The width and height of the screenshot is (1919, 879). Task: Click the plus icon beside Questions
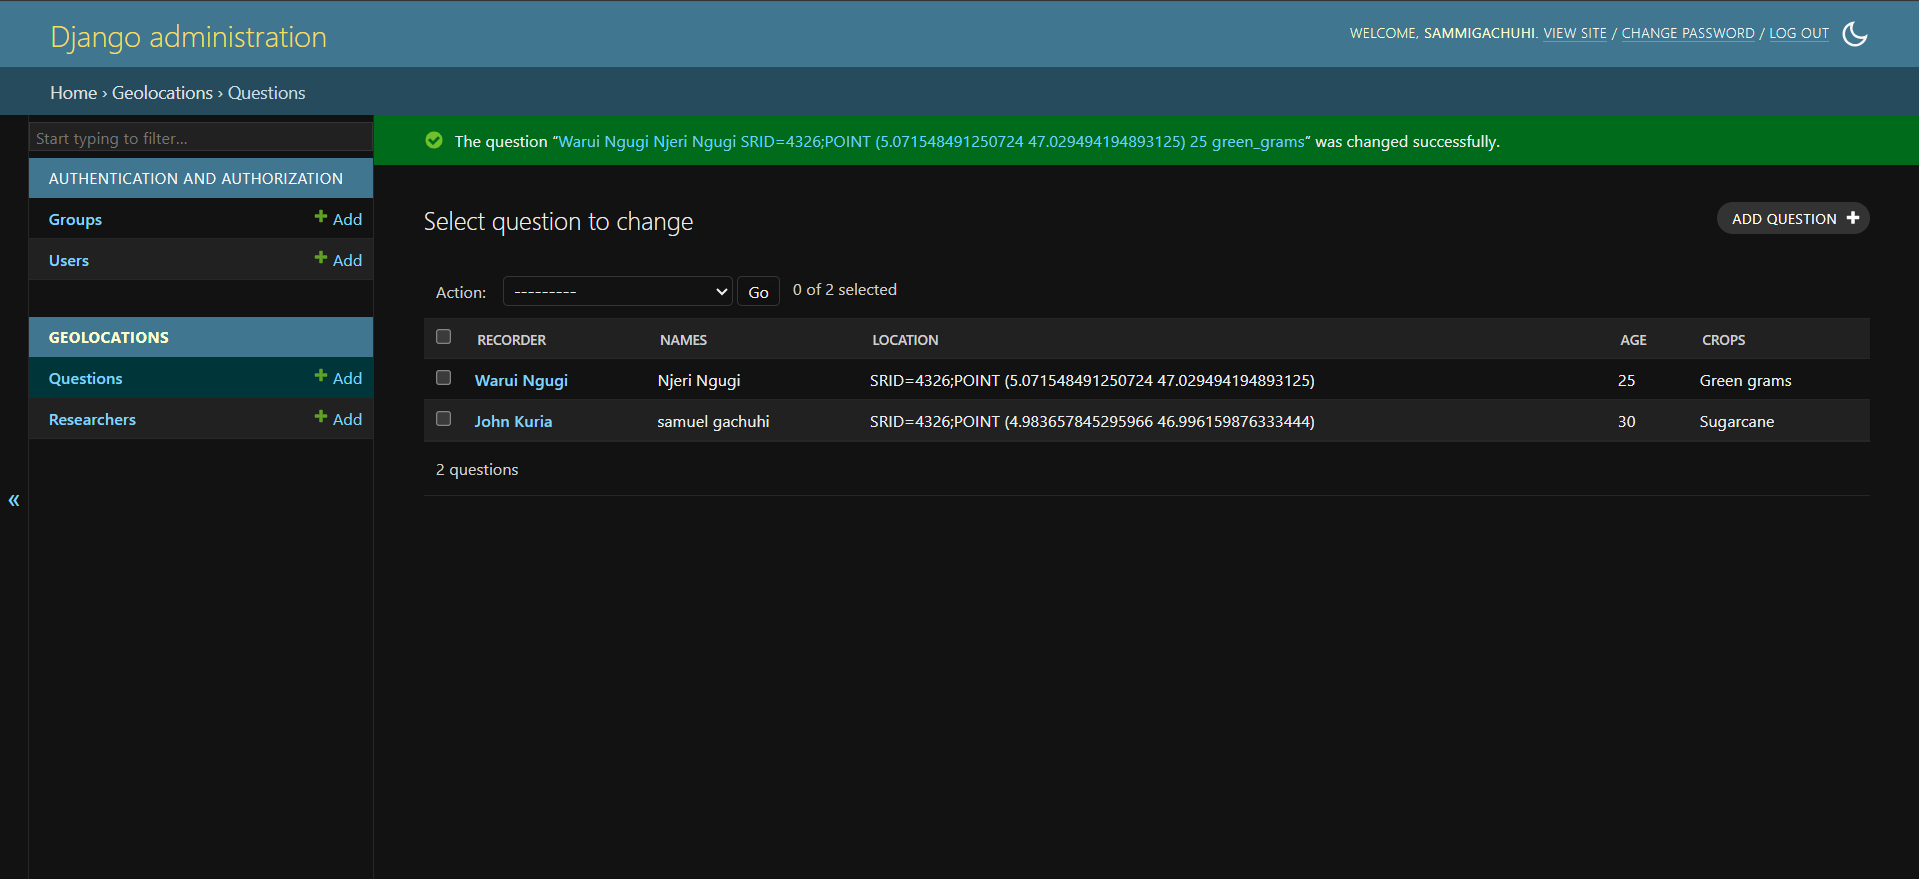[321, 376]
